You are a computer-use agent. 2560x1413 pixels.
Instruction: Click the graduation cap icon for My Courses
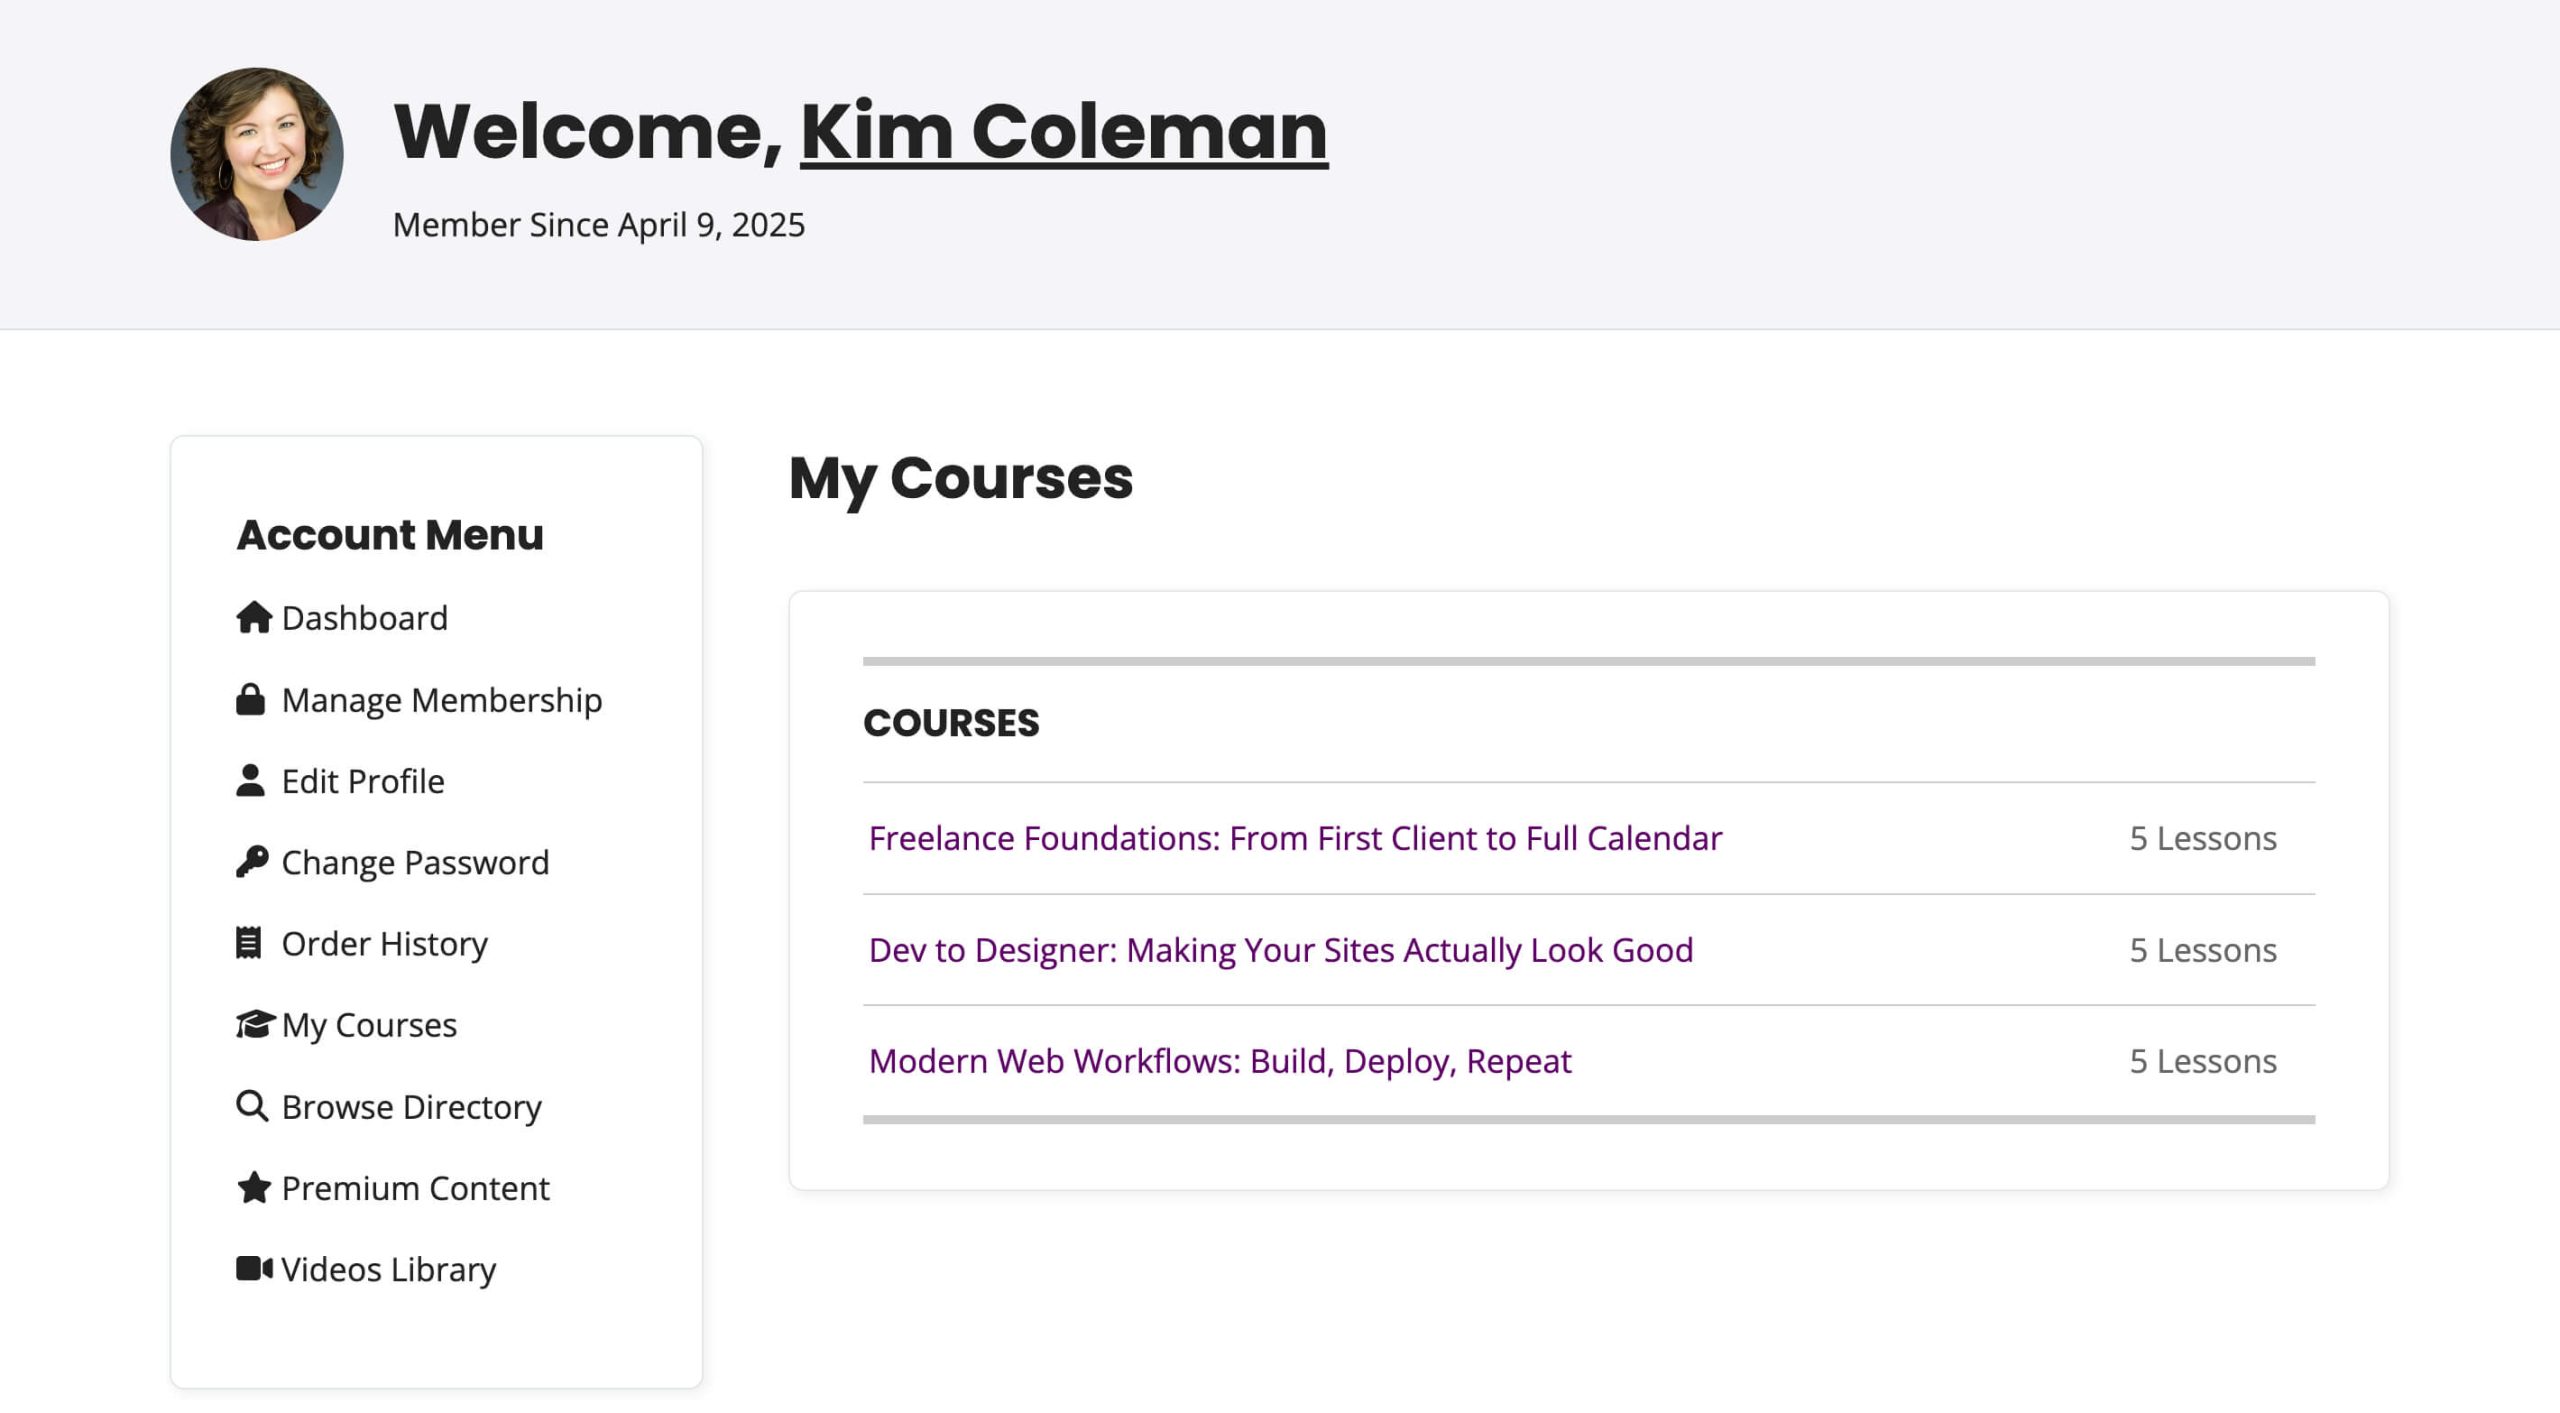point(253,1024)
